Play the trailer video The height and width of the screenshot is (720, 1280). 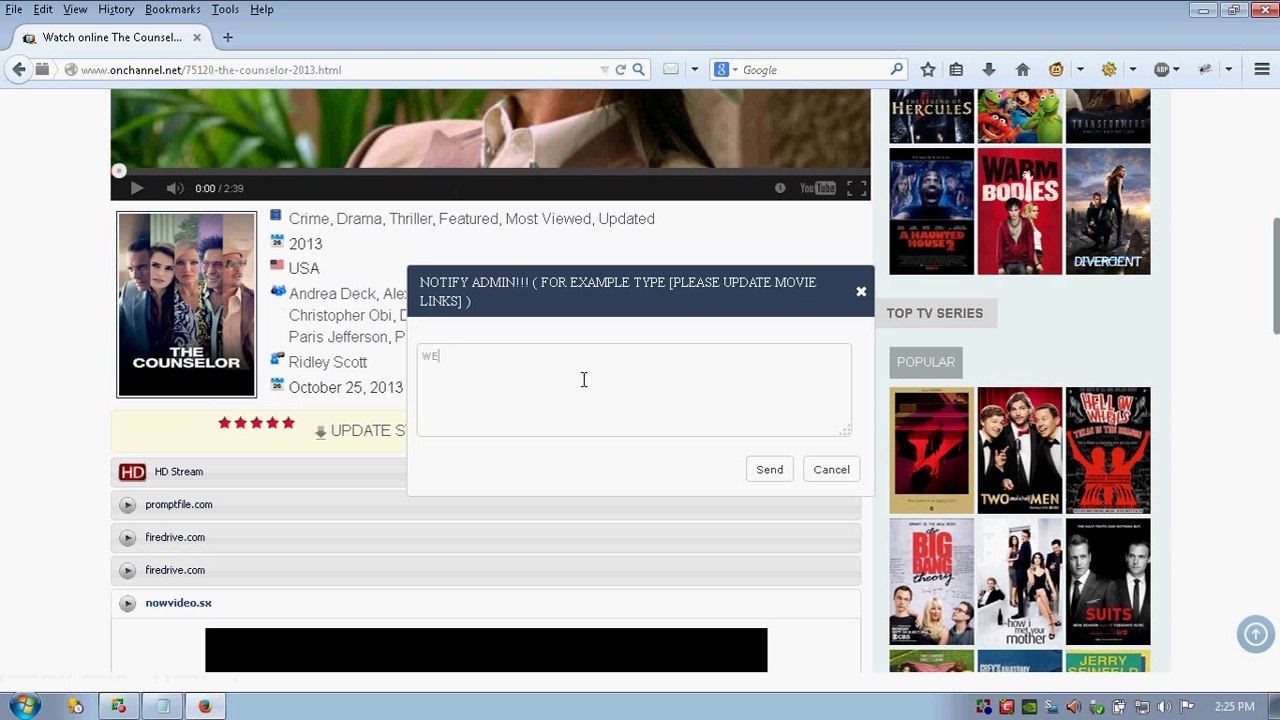pyautogui.click(x=136, y=188)
